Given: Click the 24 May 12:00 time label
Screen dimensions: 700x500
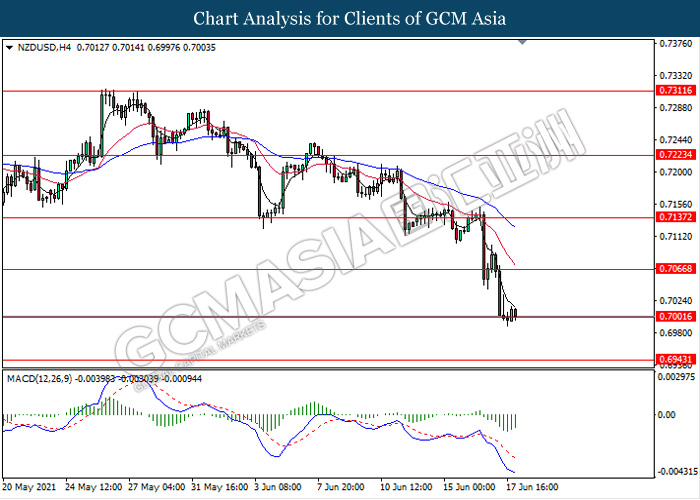Looking at the screenshot, I should [93, 487].
